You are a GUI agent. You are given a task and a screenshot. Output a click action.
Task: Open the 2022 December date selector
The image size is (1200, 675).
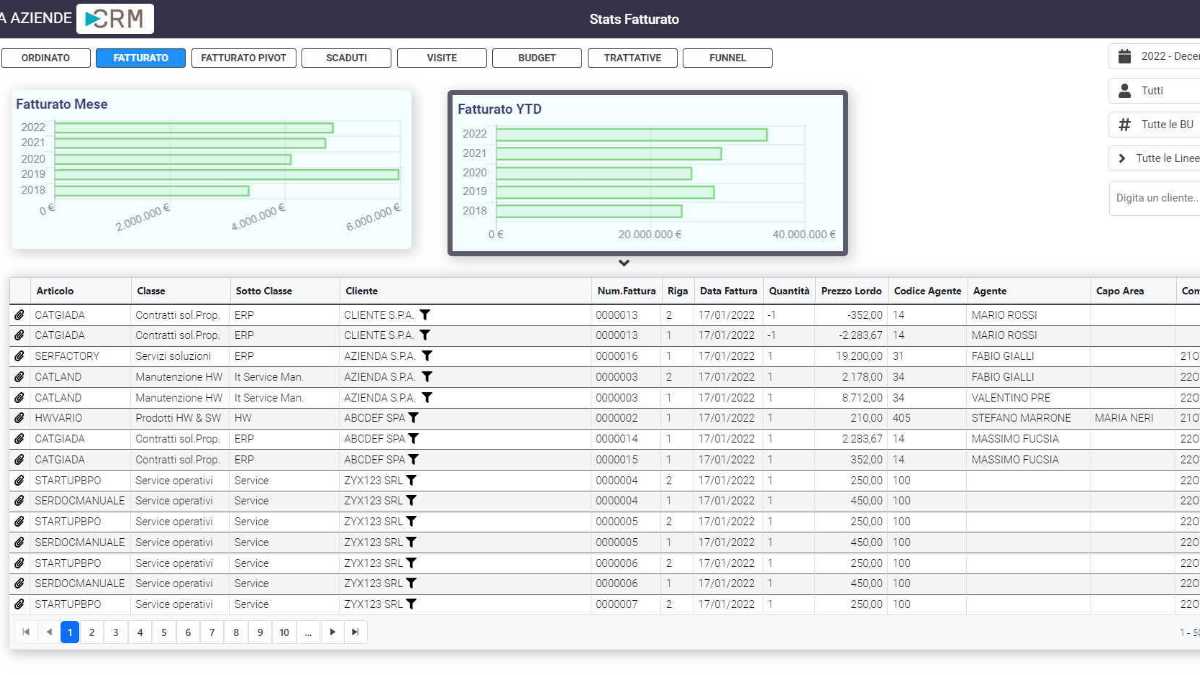(1154, 57)
